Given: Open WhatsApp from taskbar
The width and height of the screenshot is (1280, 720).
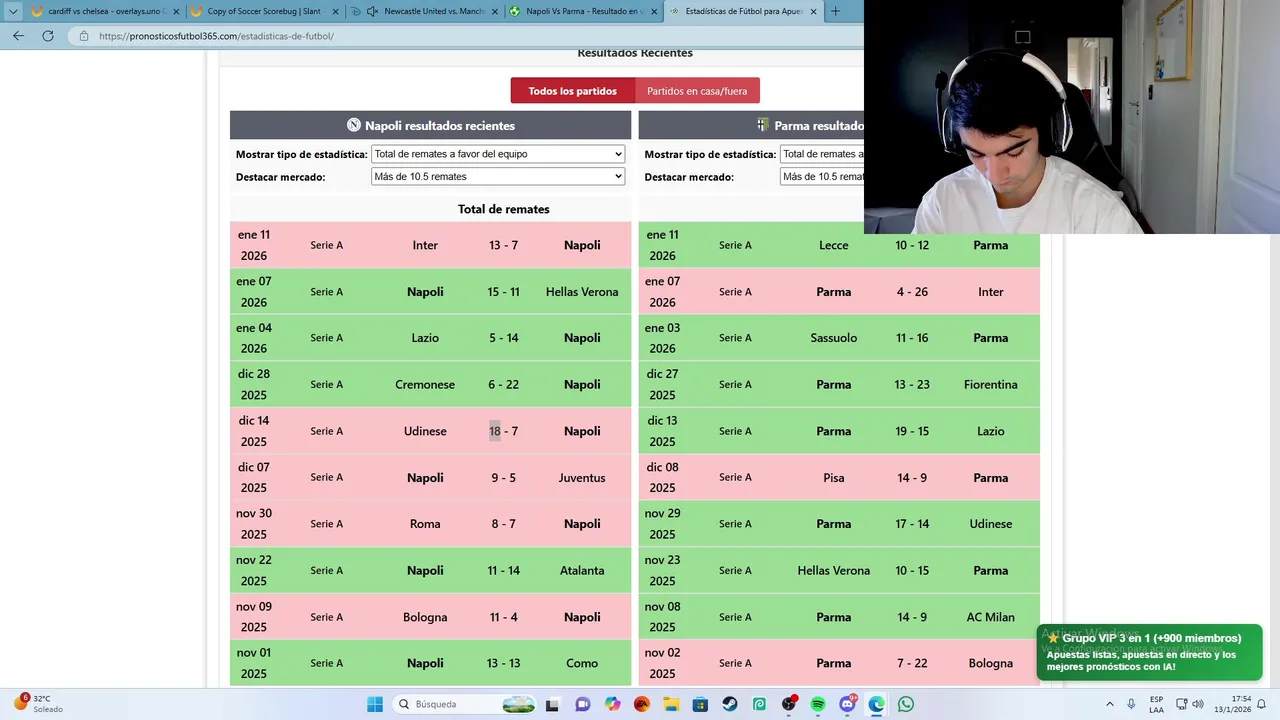Looking at the screenshot, I should [x=906, y=704].
